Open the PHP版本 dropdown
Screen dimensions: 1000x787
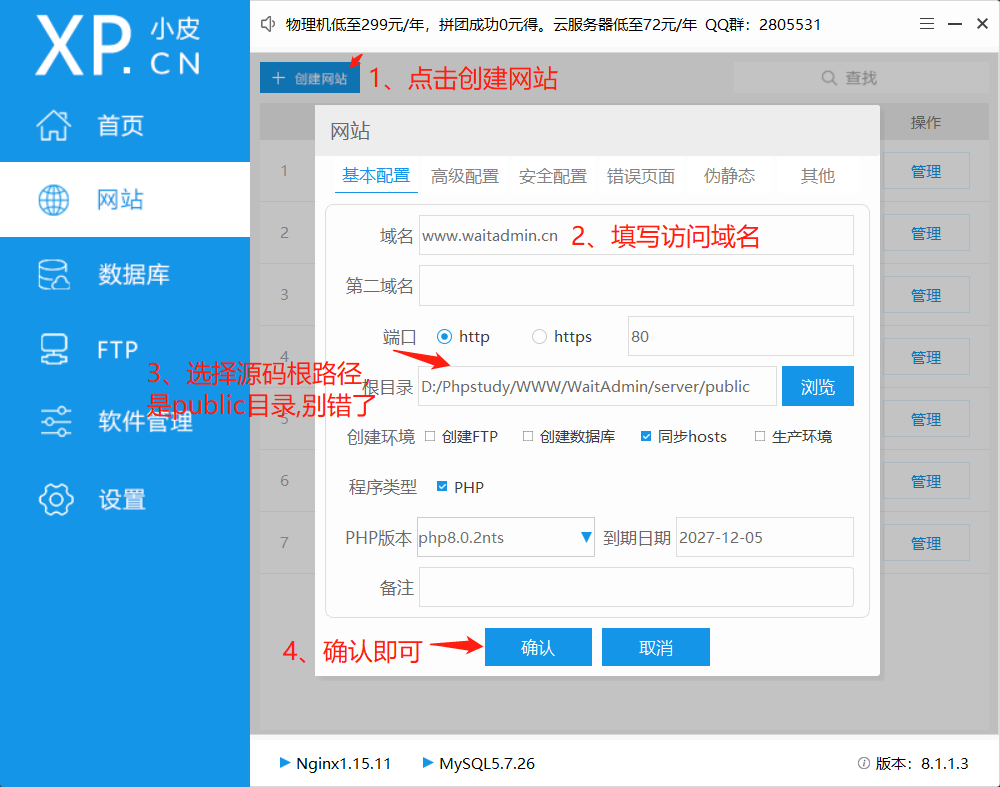point(506,537)
